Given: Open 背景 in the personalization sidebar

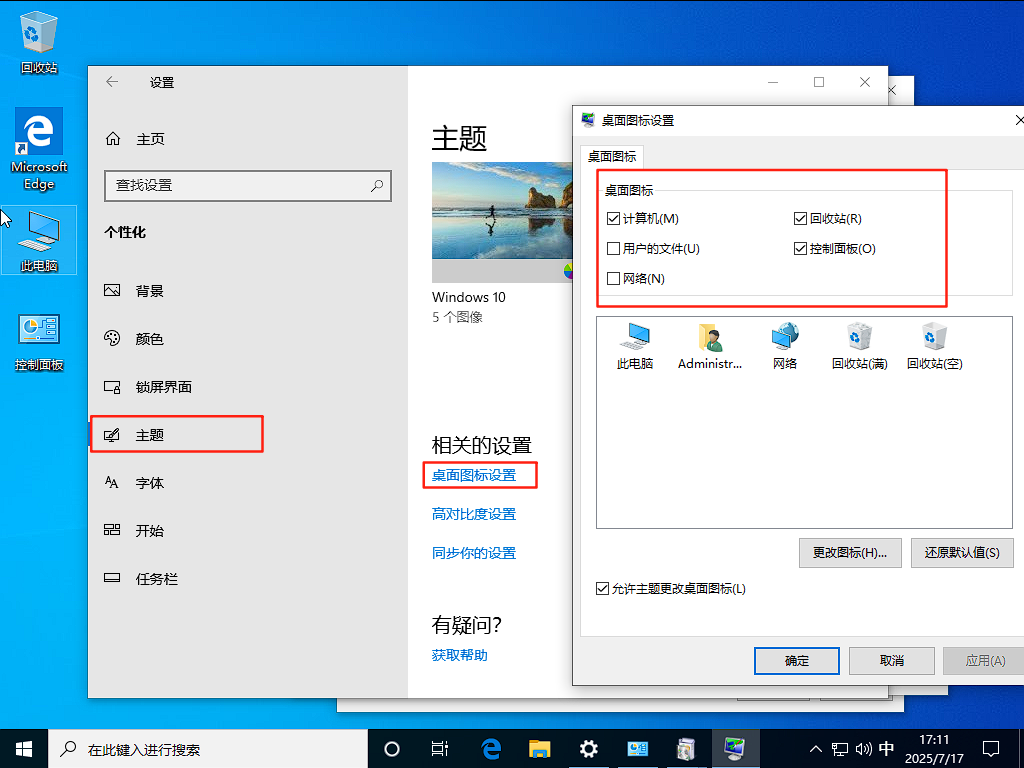Looking at the screenshot, I should [149, 291].
